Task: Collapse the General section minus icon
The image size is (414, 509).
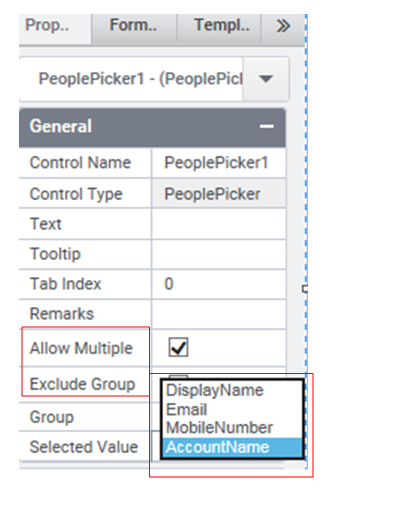Action: coord(267,126)
